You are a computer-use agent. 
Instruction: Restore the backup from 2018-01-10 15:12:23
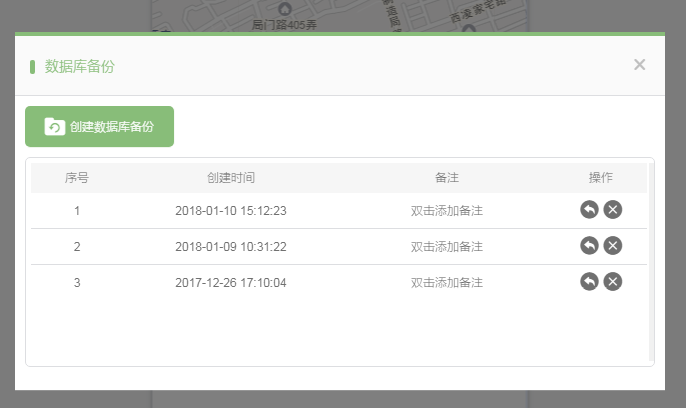pos(589,209)
